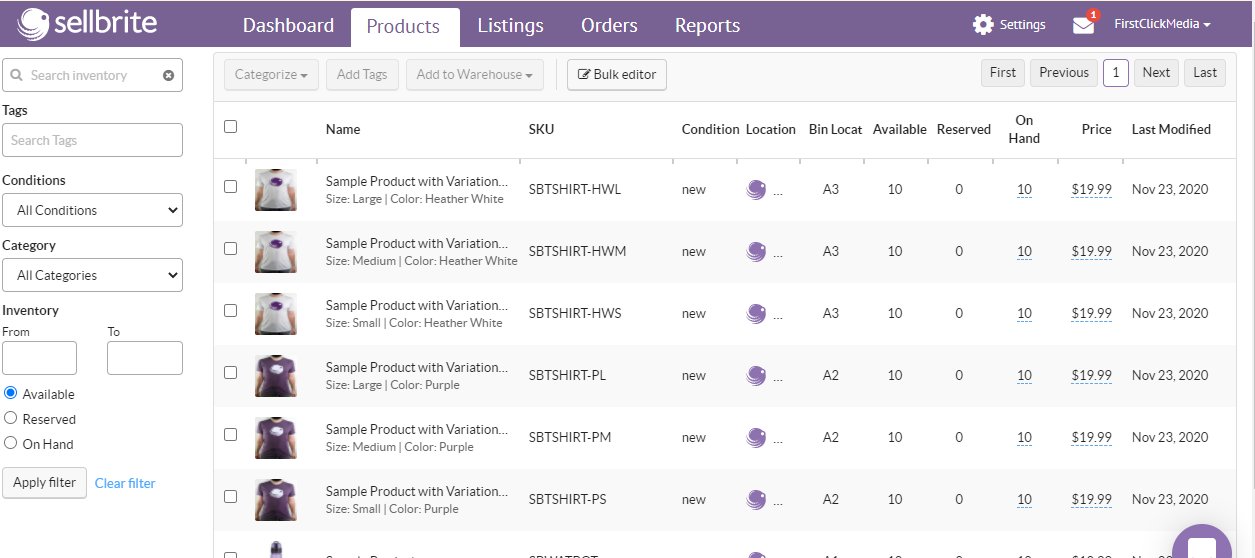Image resolution: width=1255 pixels, height=558 pixels.
Task: Select the On Hand radio button
Action: (11, 443)
